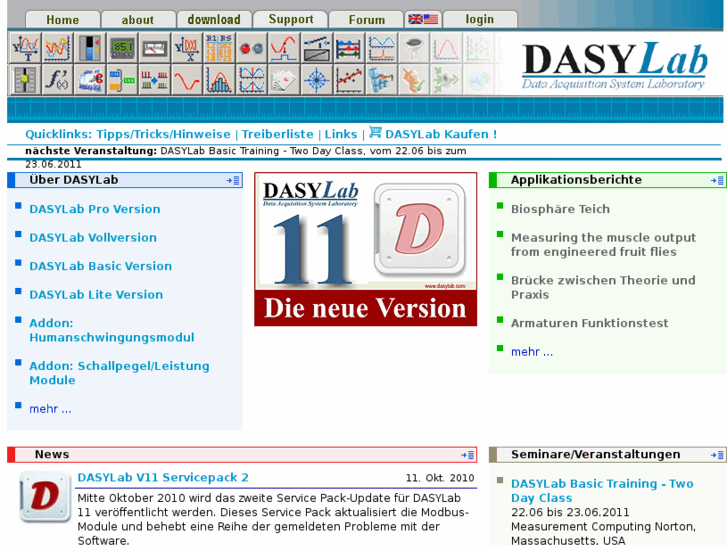Click the pulse arrow conversion icon
727x545 pixels.
coord(155,80)
